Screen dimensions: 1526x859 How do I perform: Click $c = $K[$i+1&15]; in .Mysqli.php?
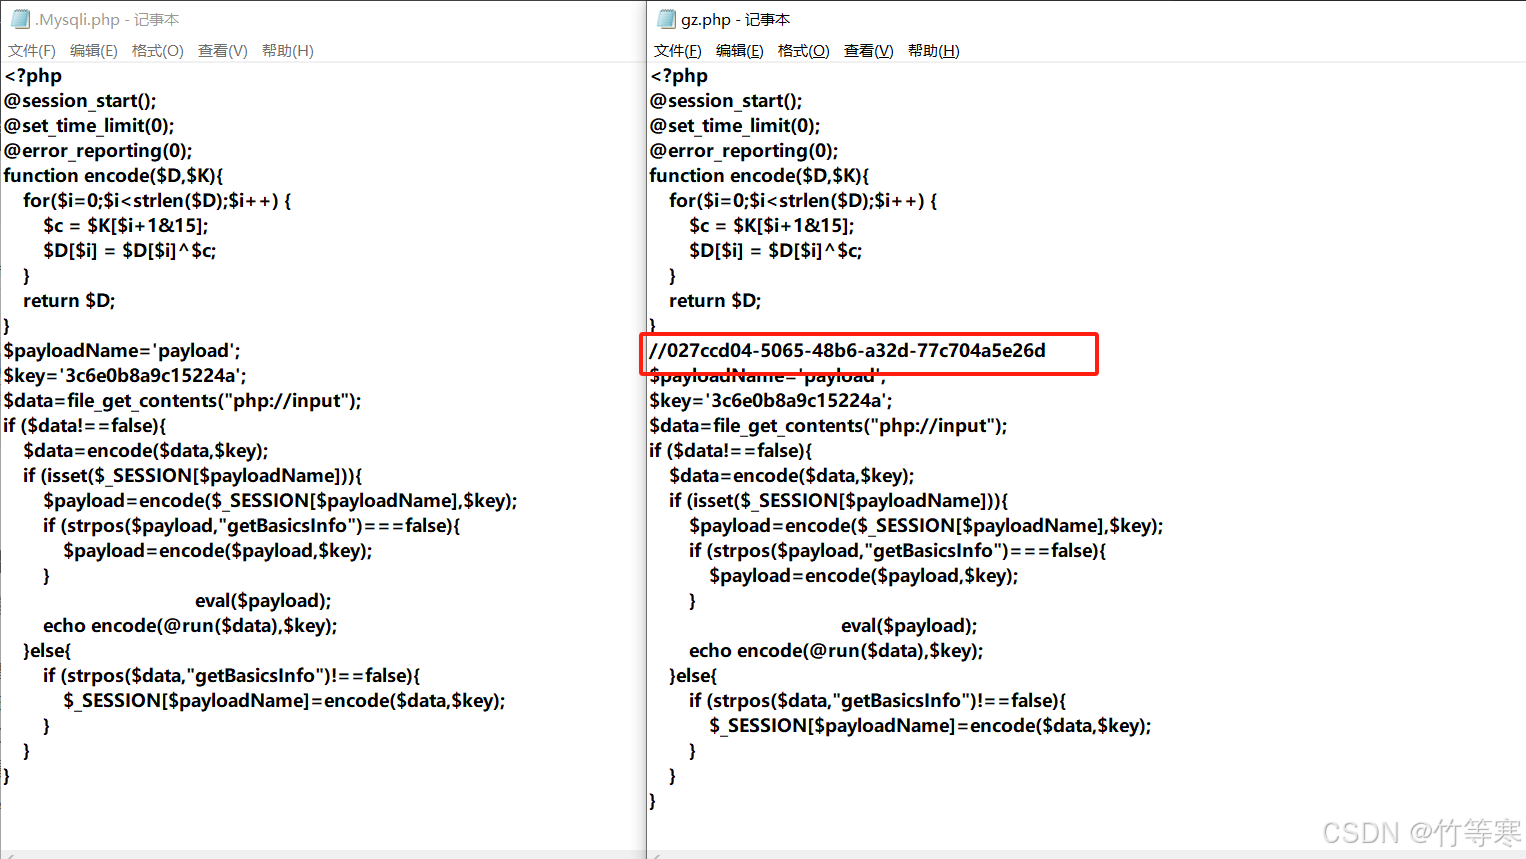[126, 226]
